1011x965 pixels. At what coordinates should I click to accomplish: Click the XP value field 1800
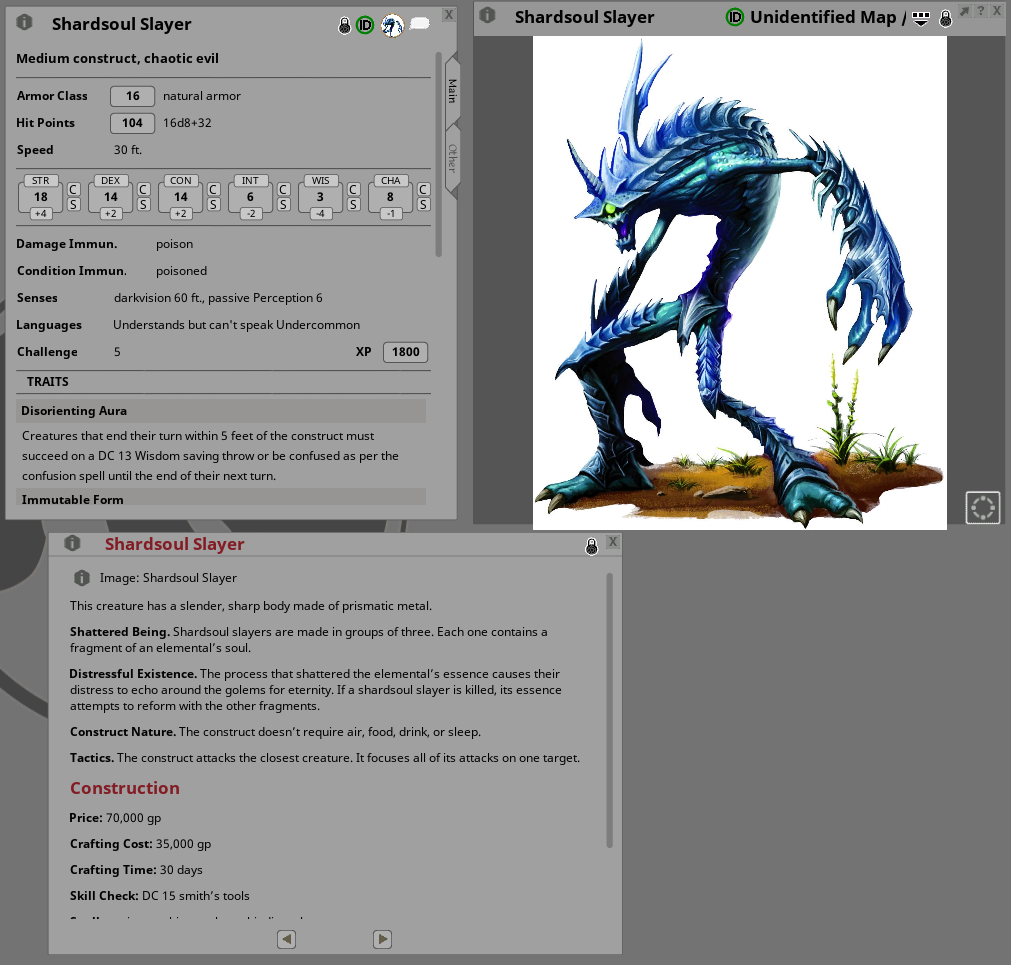click(x=406, y=352)
